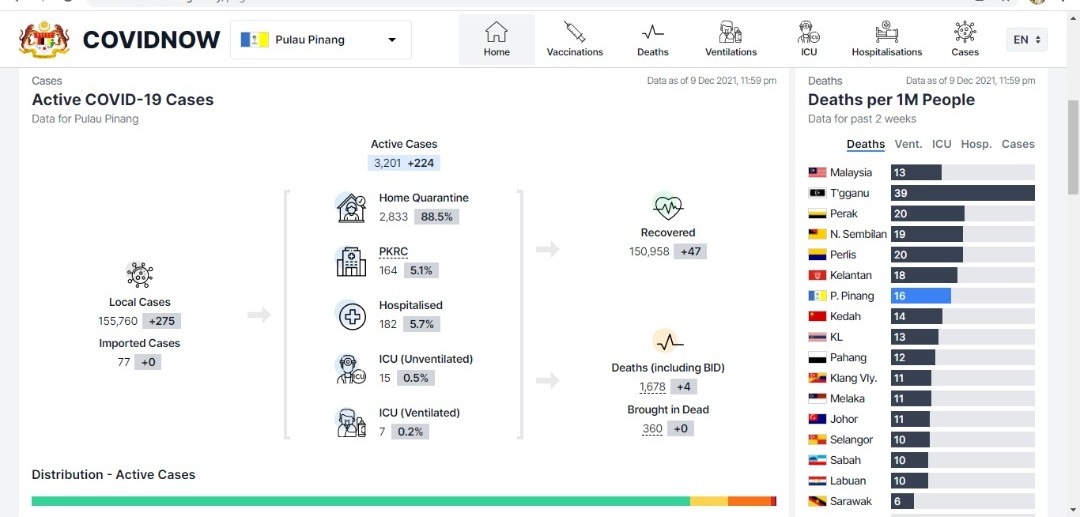The image size is (1080, 517).
Task: Click the Kedah flag icon
Action: (817, 317)
